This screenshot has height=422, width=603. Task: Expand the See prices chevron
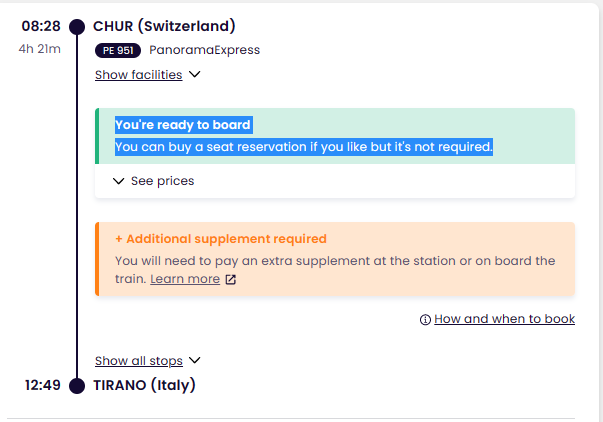pos(118,181)
